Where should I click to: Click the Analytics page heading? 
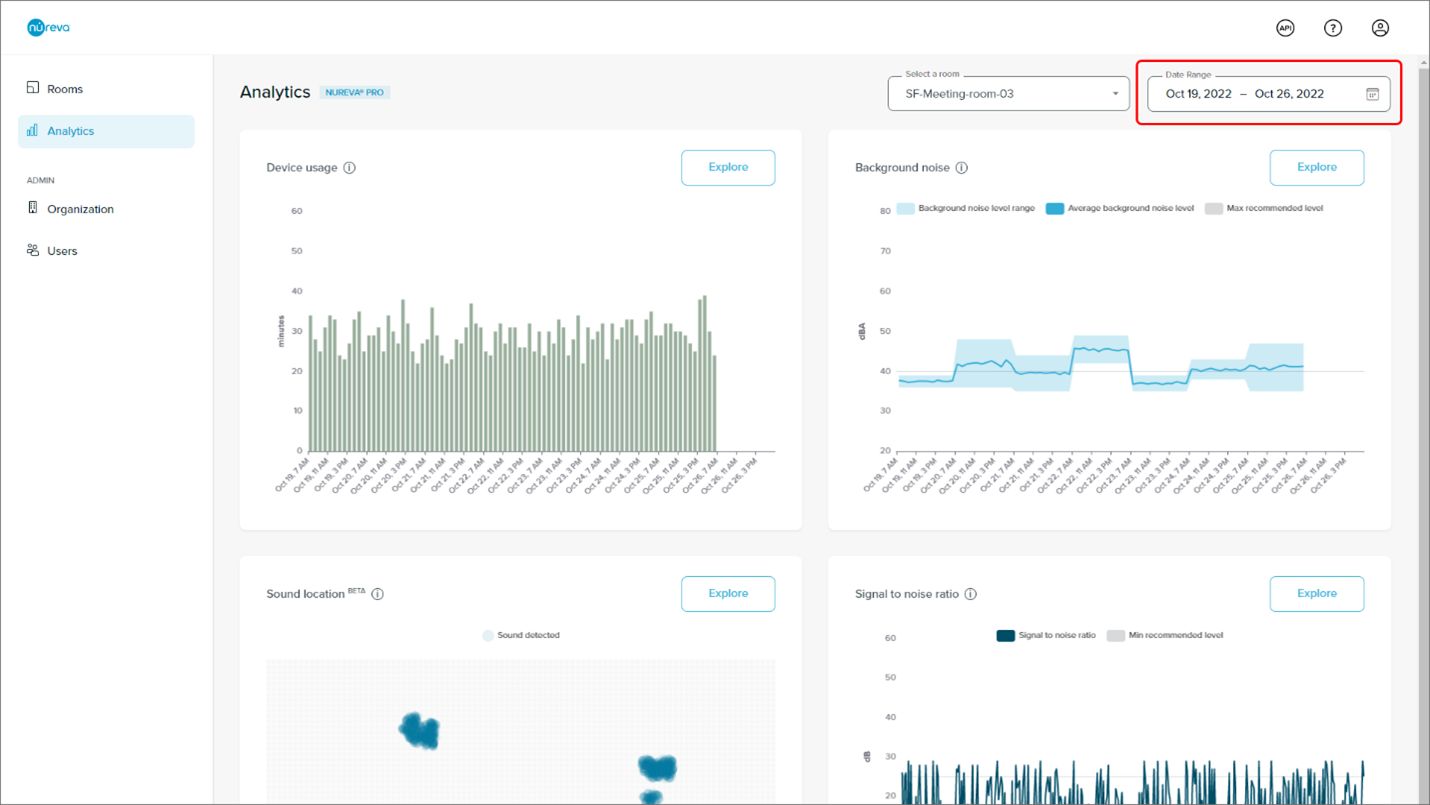click(275, 92)
